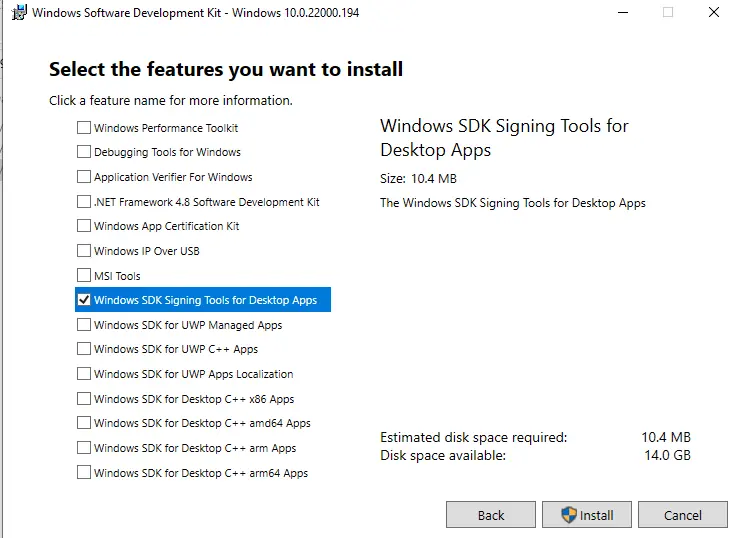This screenshot has width=731, height=538.
Task: Check the Debugging Tools for Windows box
Action: point(84,152)
